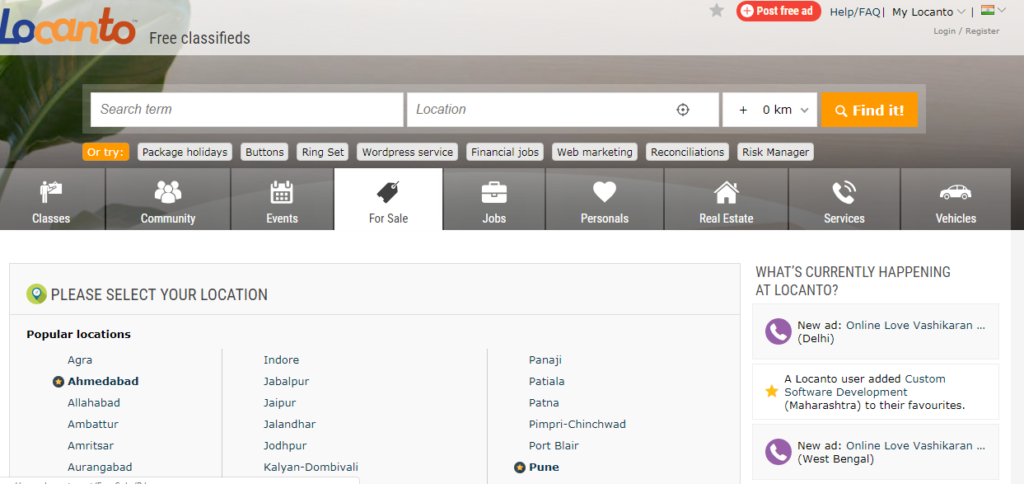Image resolution: width=1024 pixels, height=484 pixels.
Task: Try the Financial jobs suggestion
Action: [505, 152]
